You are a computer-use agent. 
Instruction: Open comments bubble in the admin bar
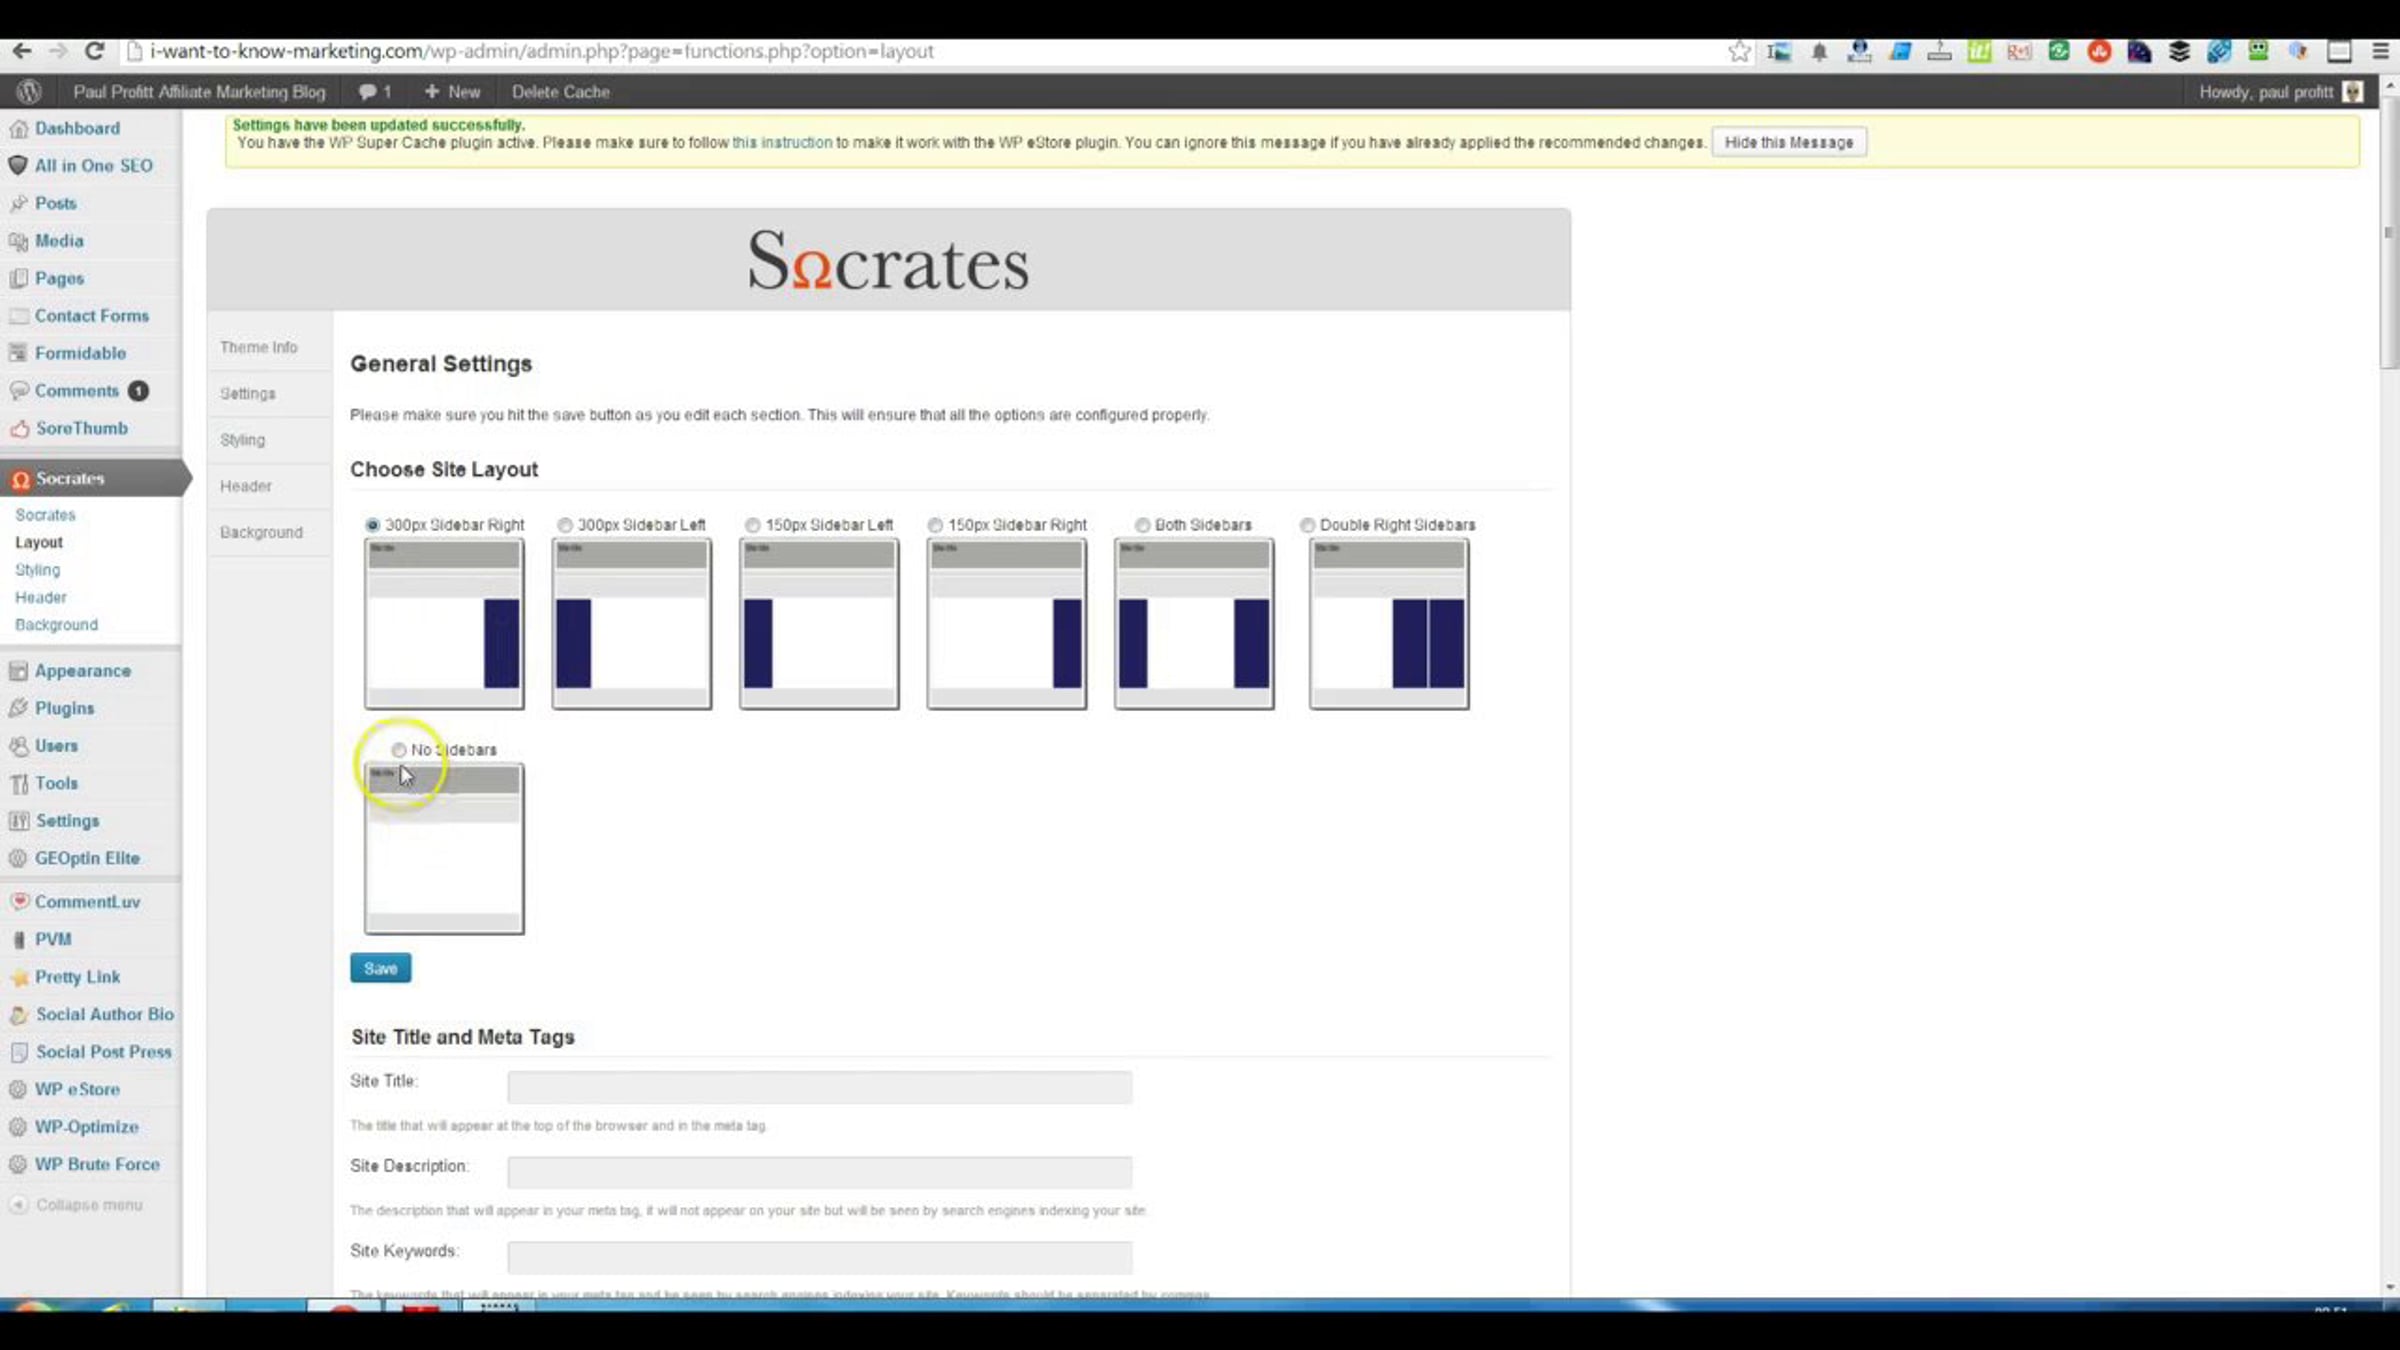[x=374, y=91]
